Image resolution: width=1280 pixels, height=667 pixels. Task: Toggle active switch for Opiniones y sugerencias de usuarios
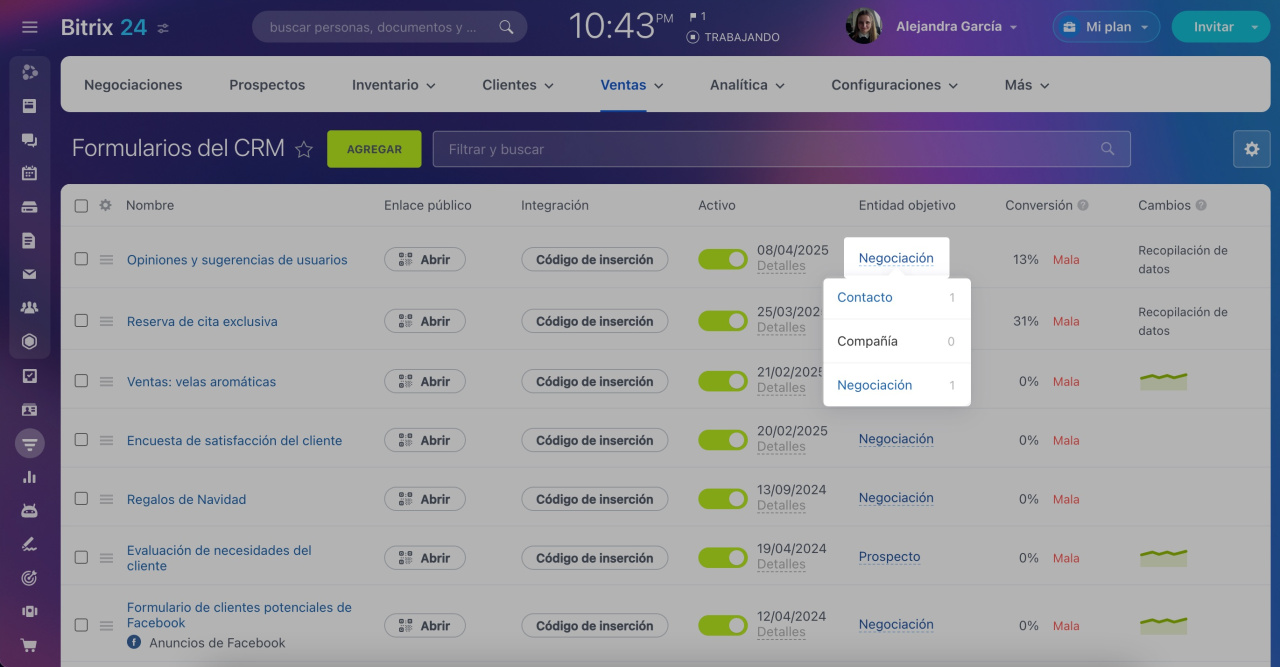point(722,259)
